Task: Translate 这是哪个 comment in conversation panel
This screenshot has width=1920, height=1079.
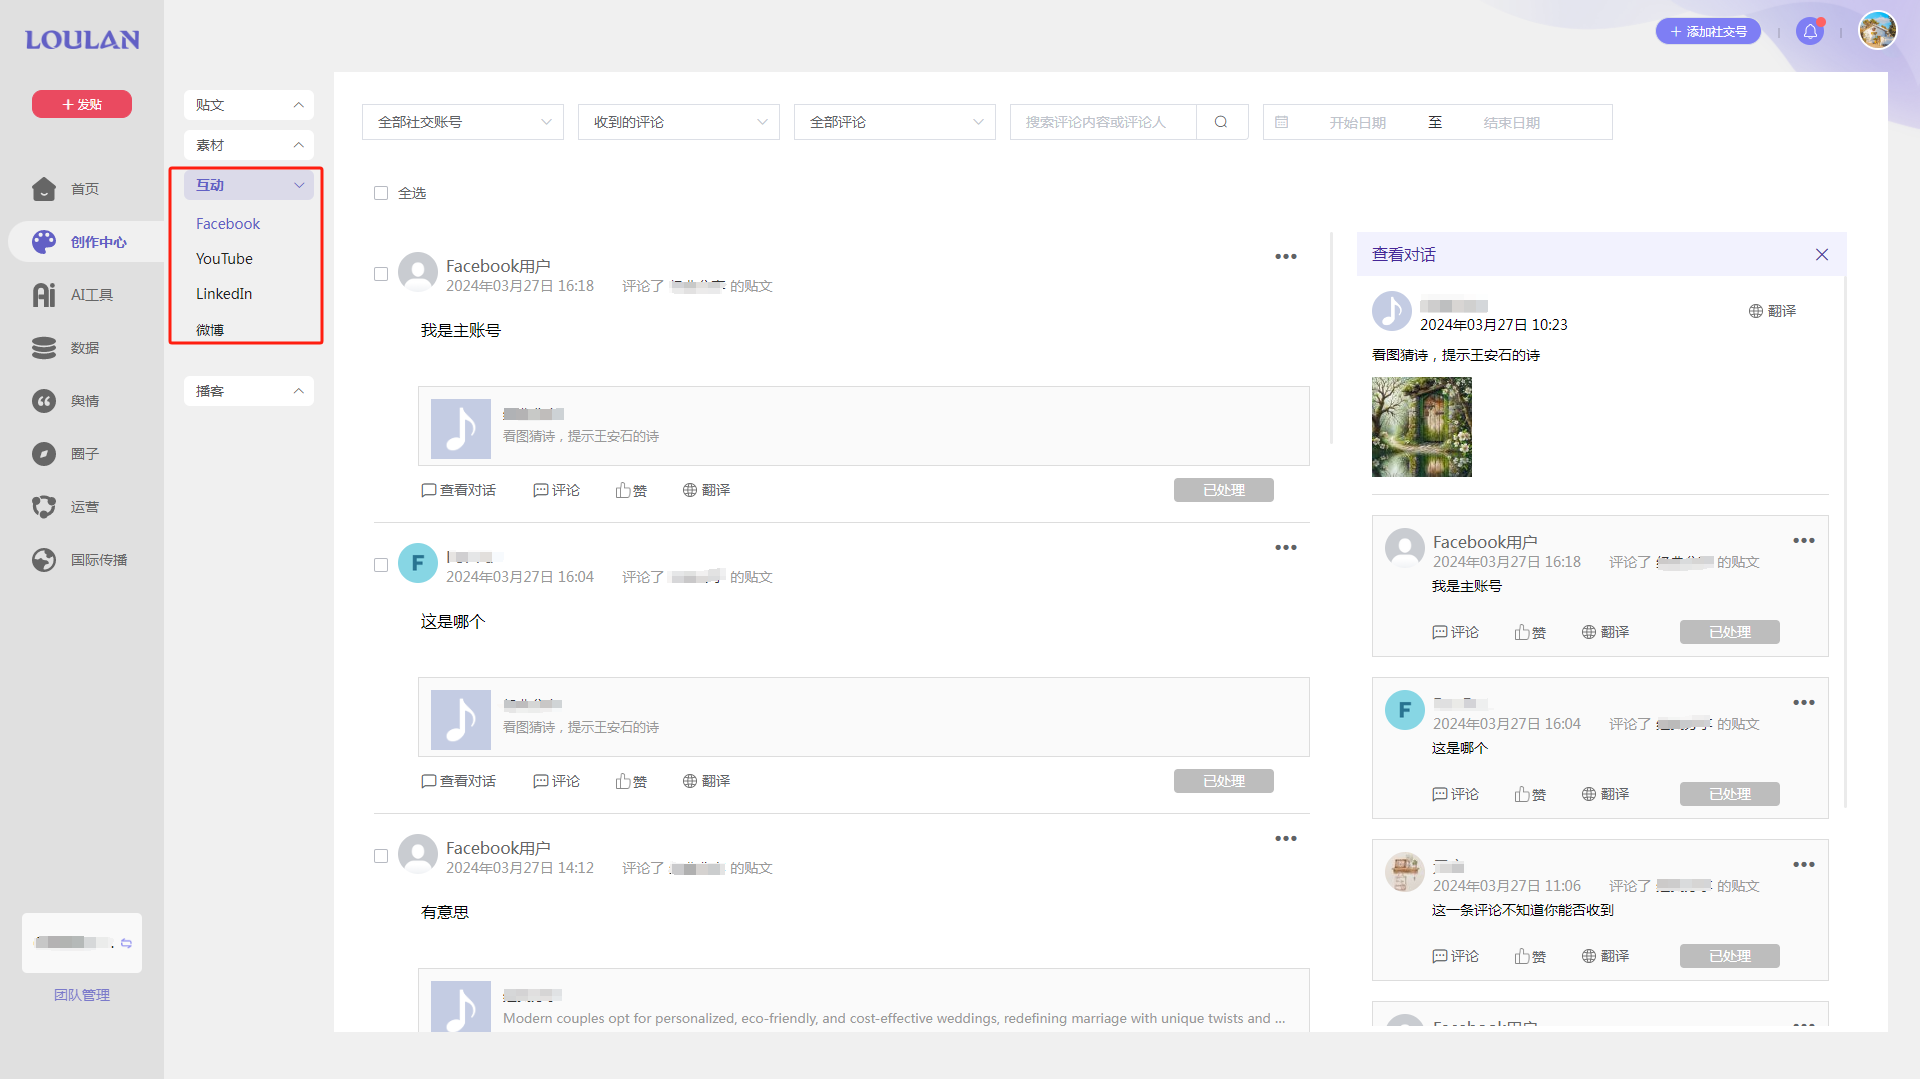Action: 1605,794
